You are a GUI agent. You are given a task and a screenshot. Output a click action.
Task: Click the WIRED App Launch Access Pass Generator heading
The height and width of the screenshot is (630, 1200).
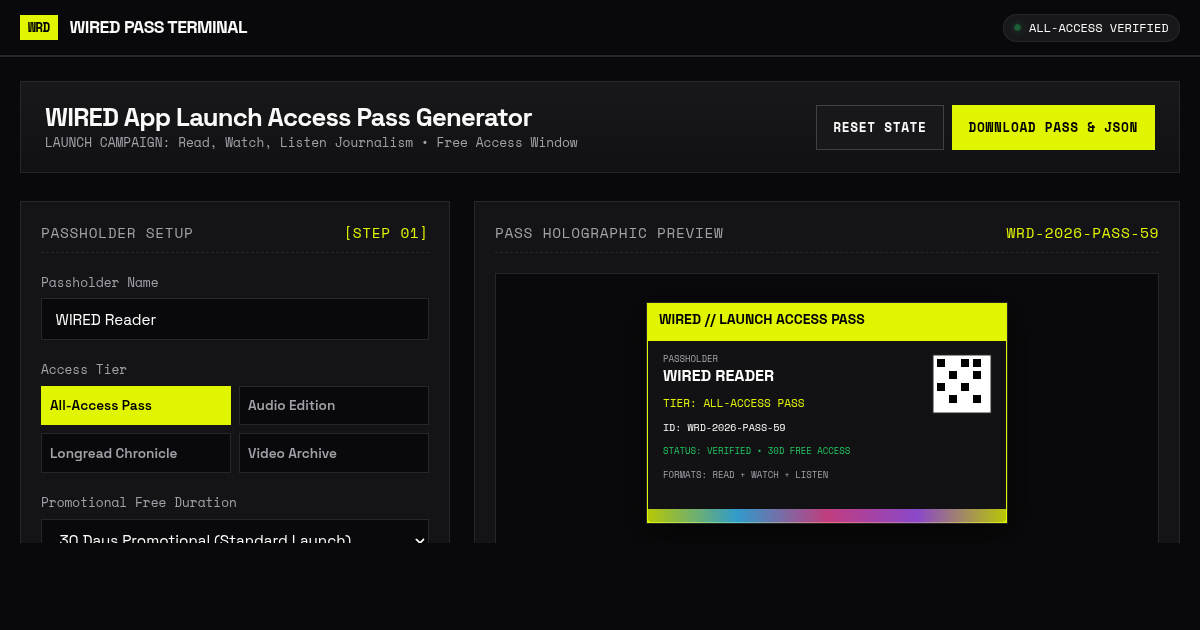tap(288, 117)
